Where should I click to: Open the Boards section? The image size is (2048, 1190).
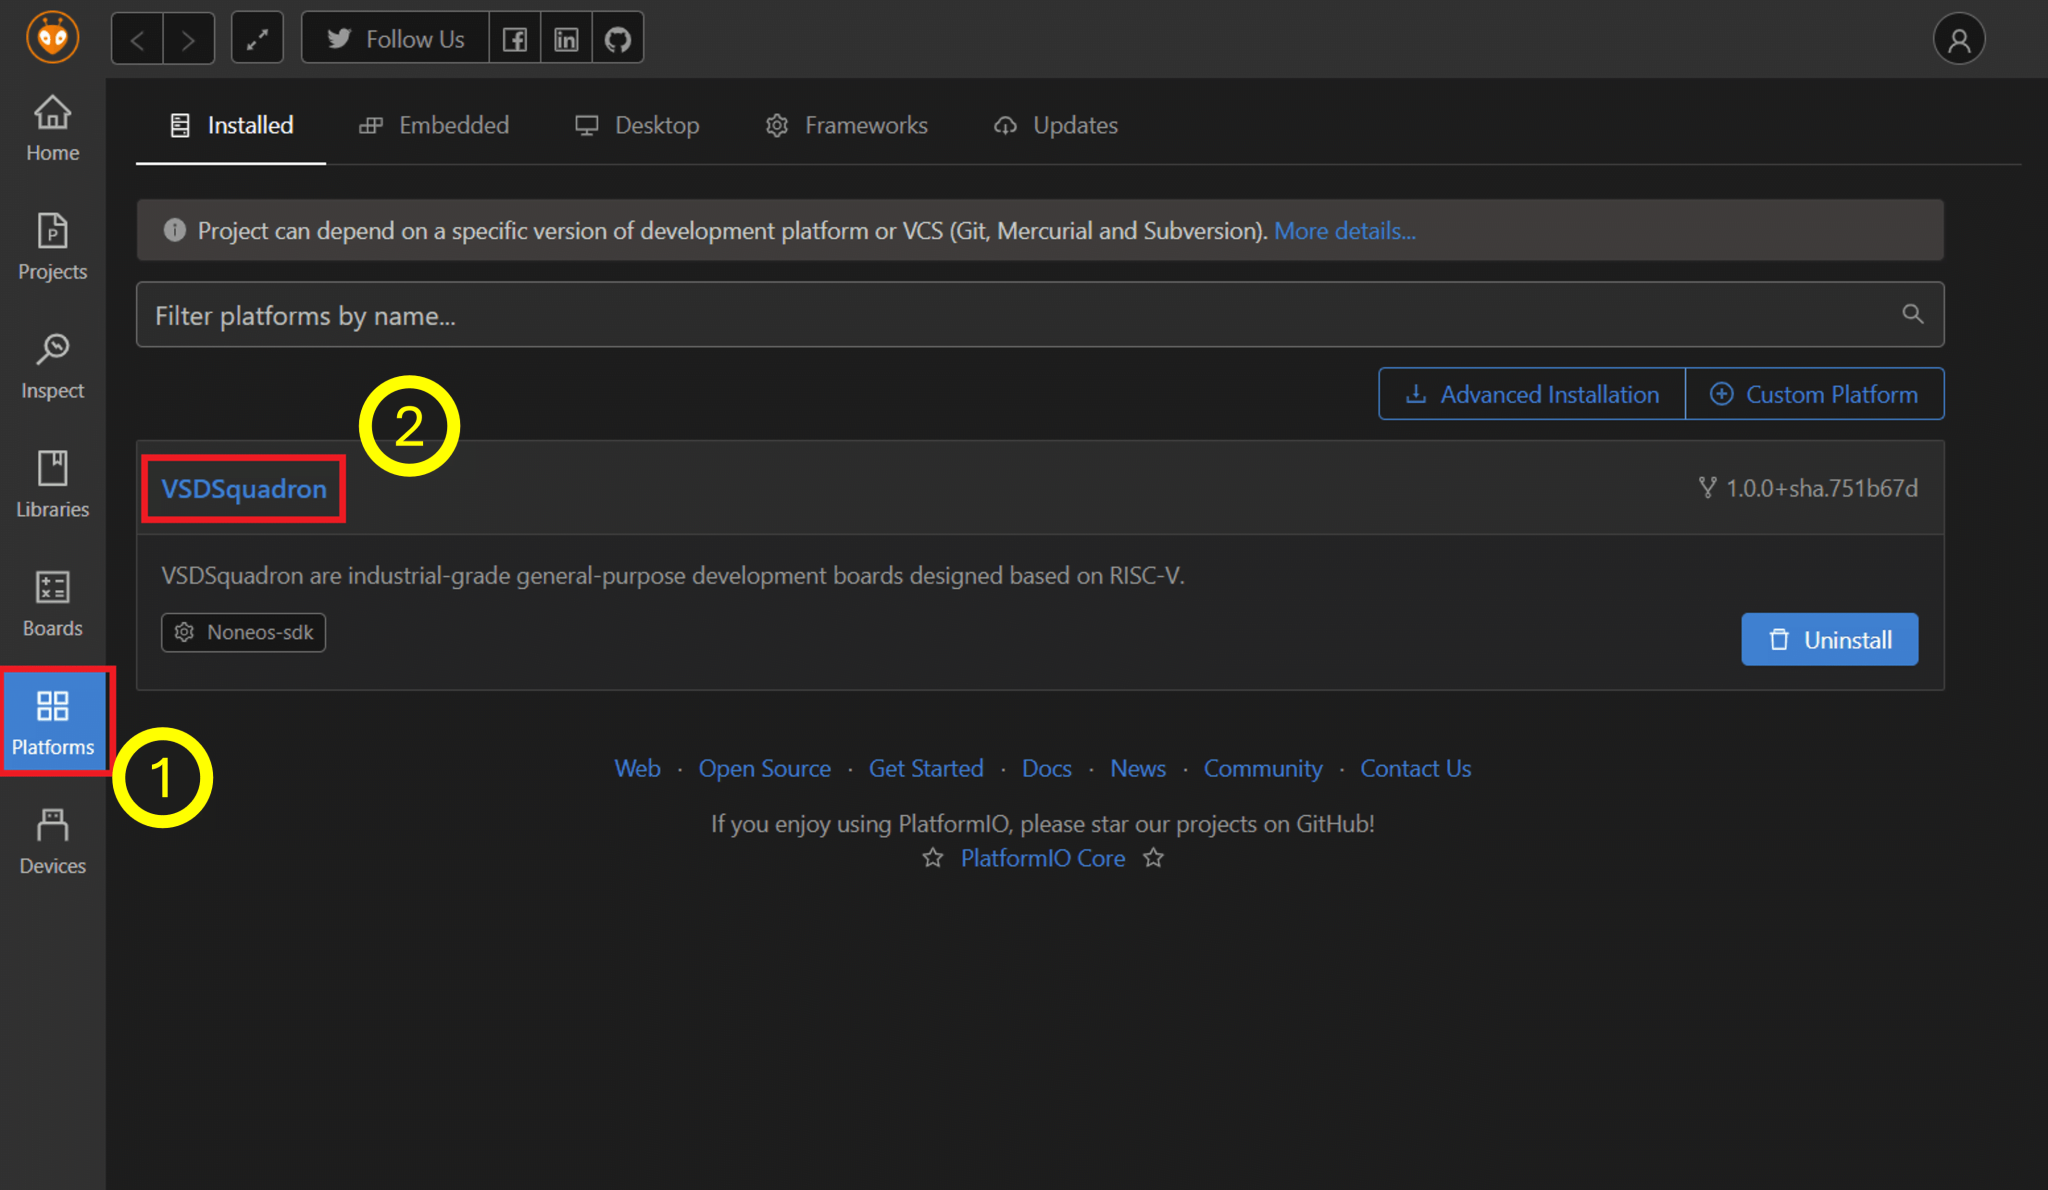52,604
